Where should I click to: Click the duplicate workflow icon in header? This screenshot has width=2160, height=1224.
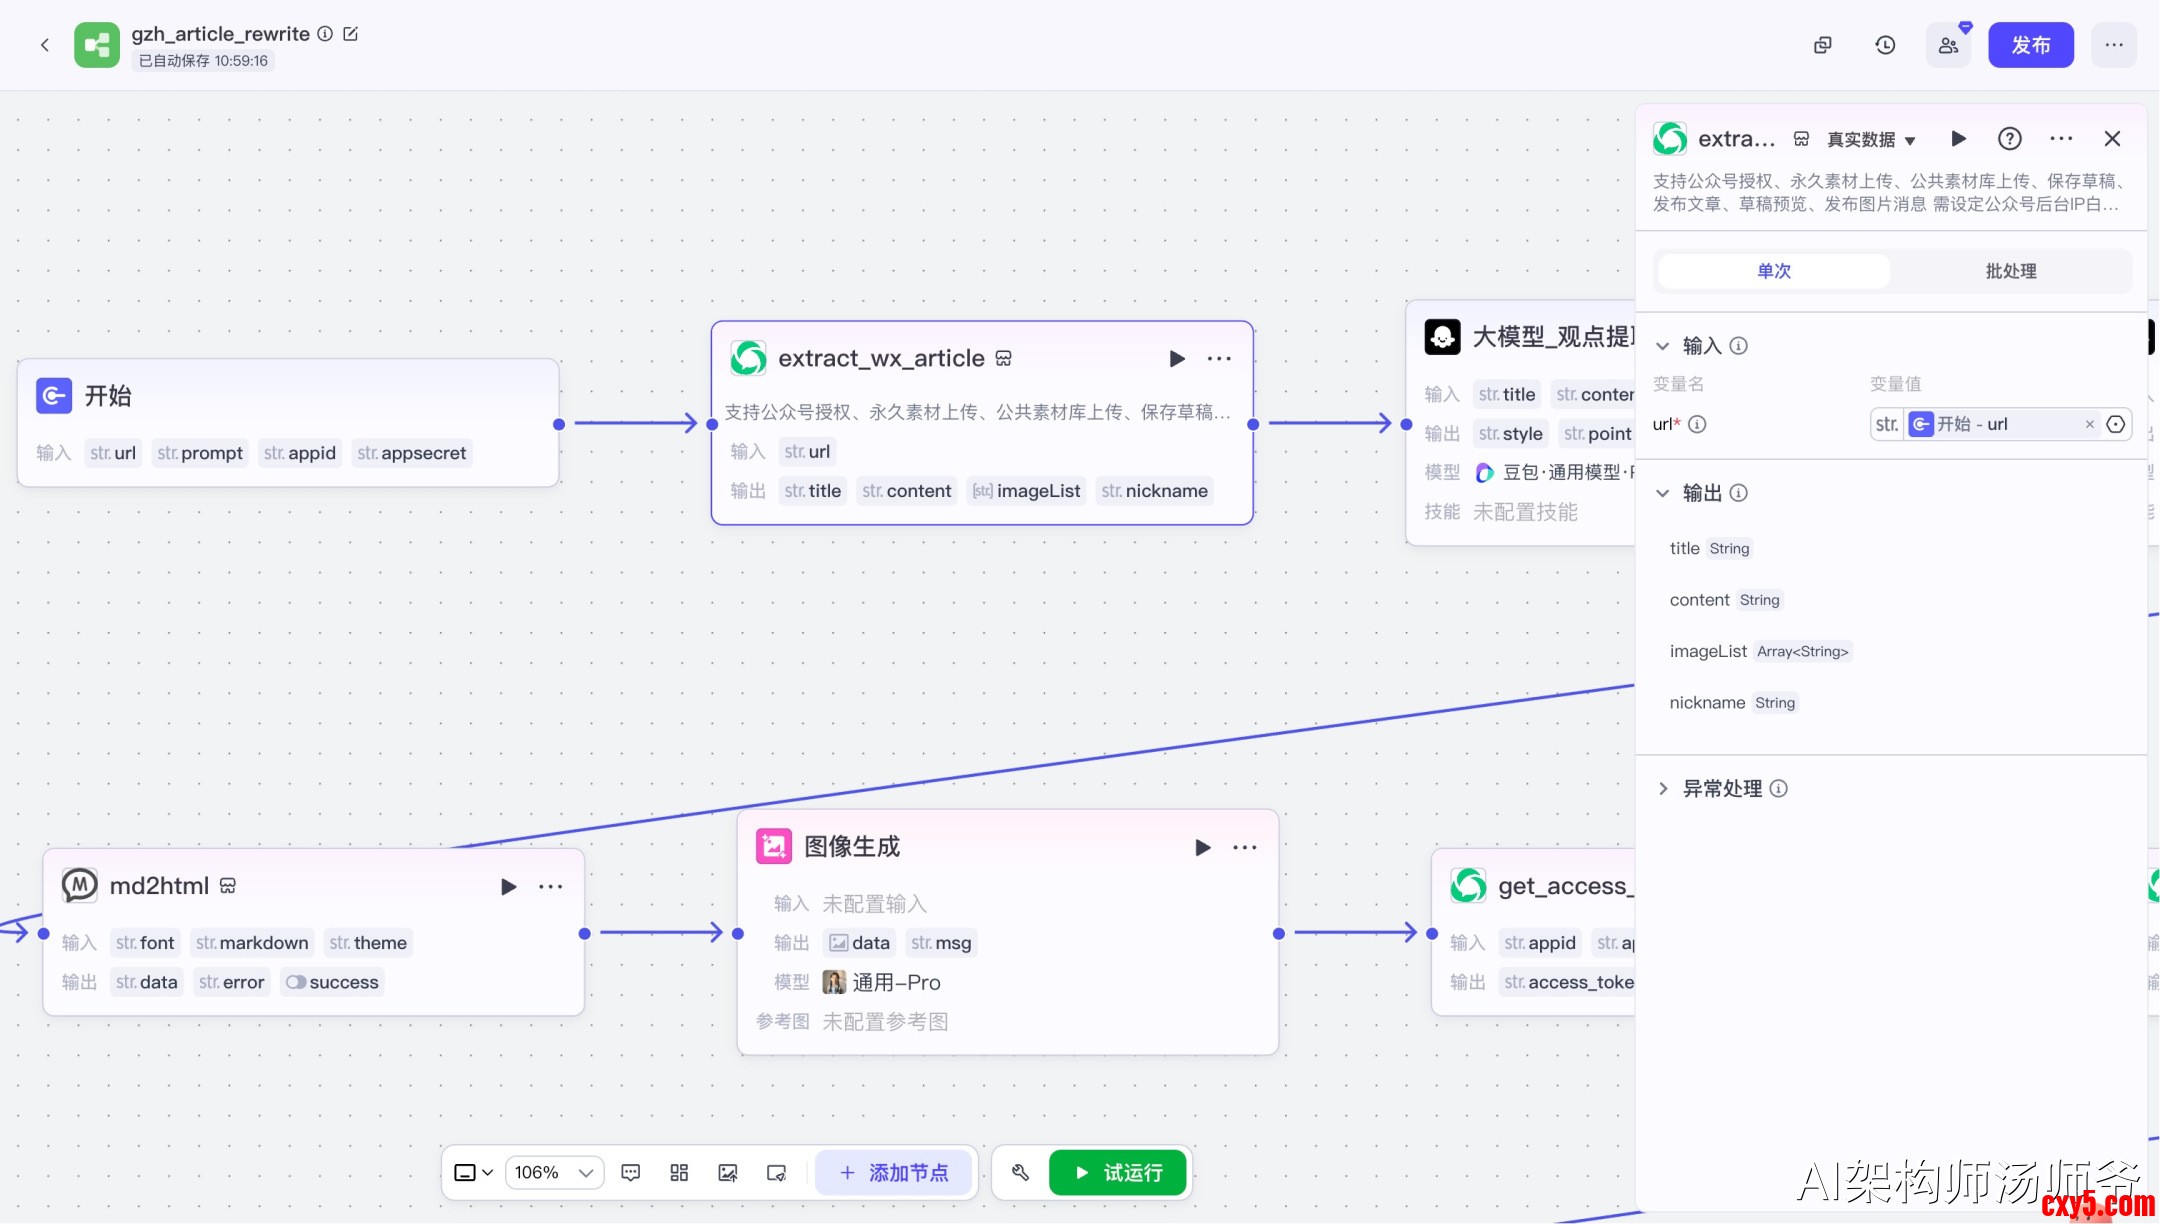pos(1822,45)
